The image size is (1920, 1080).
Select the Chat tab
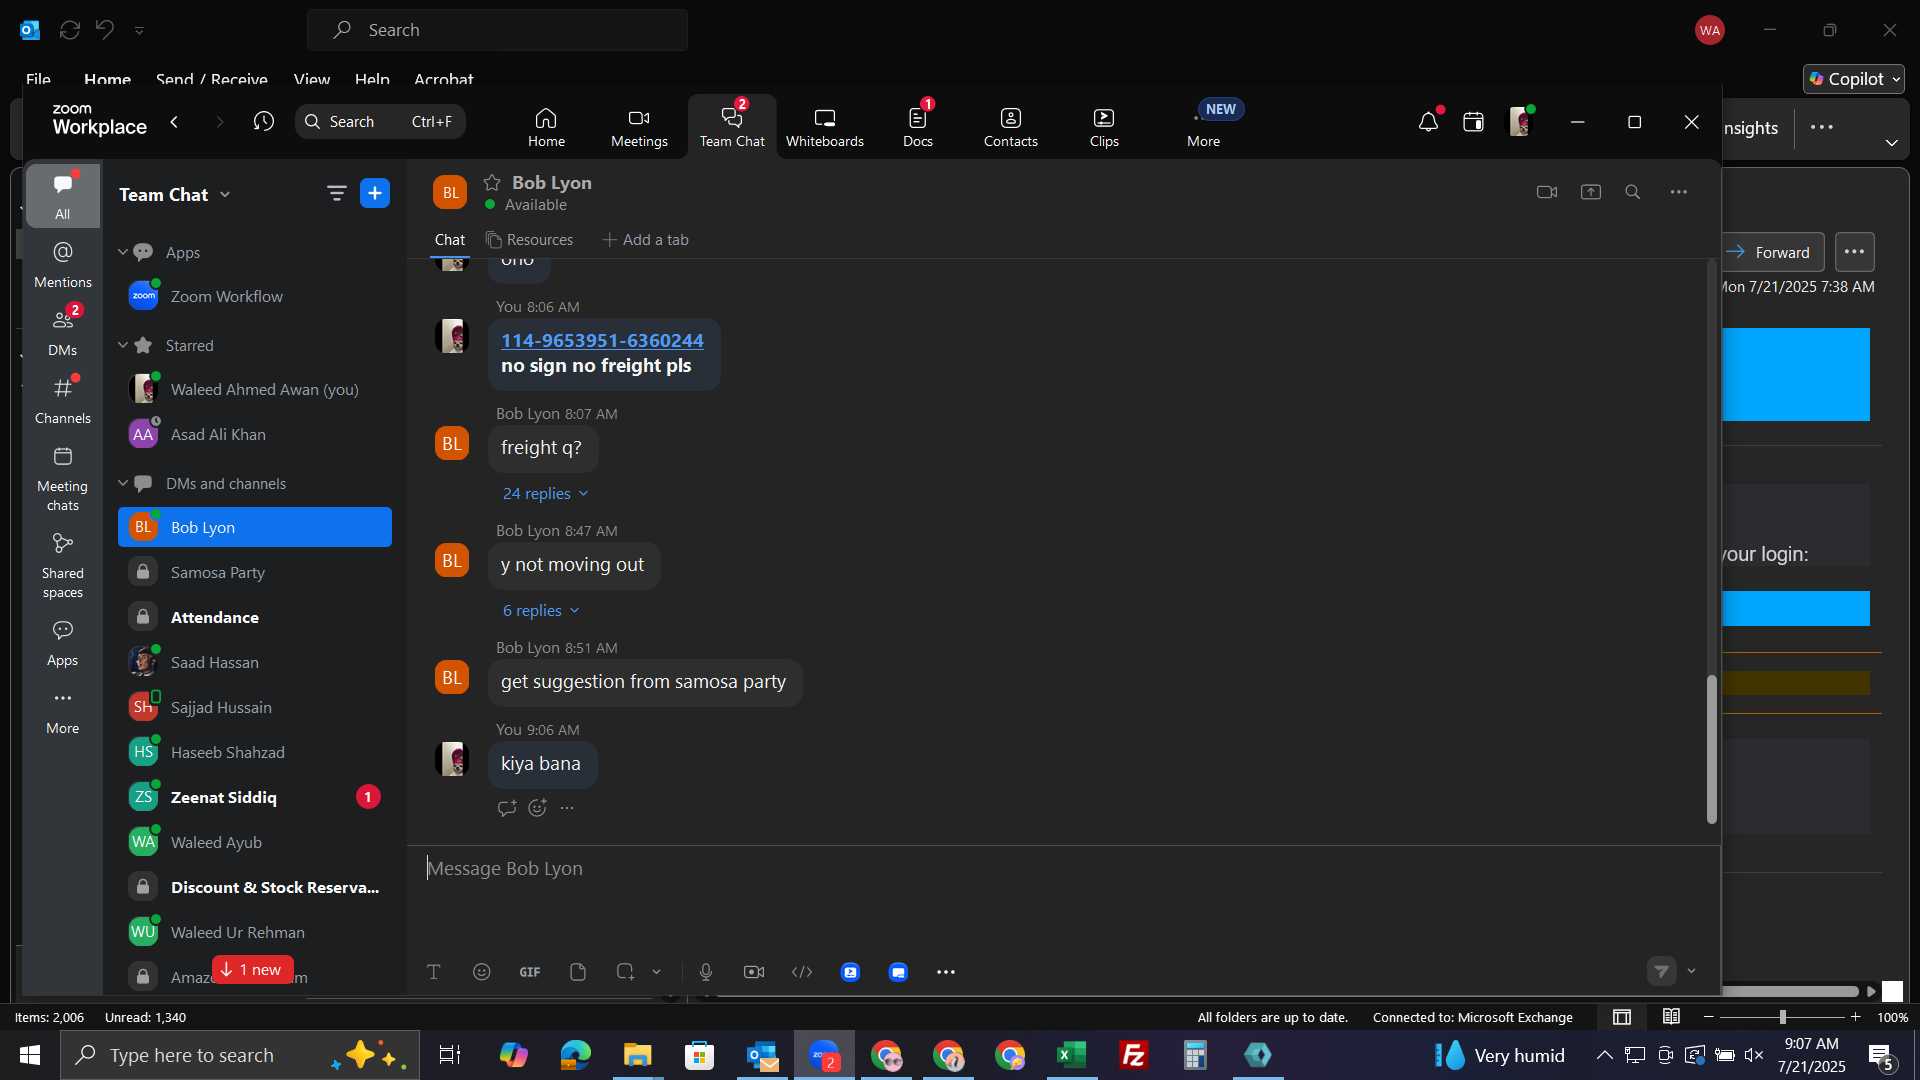(449, 240)
